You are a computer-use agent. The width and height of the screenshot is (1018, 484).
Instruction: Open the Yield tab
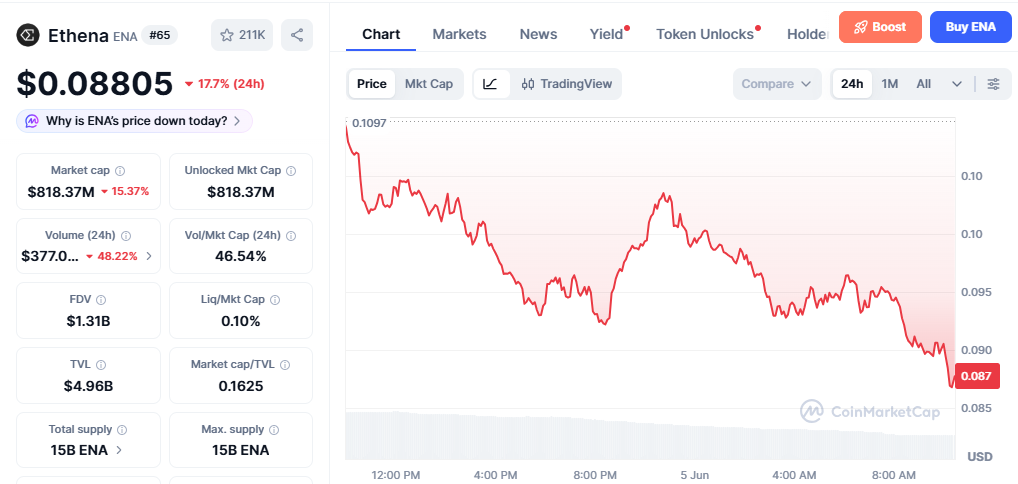click(x=606, y=34)
